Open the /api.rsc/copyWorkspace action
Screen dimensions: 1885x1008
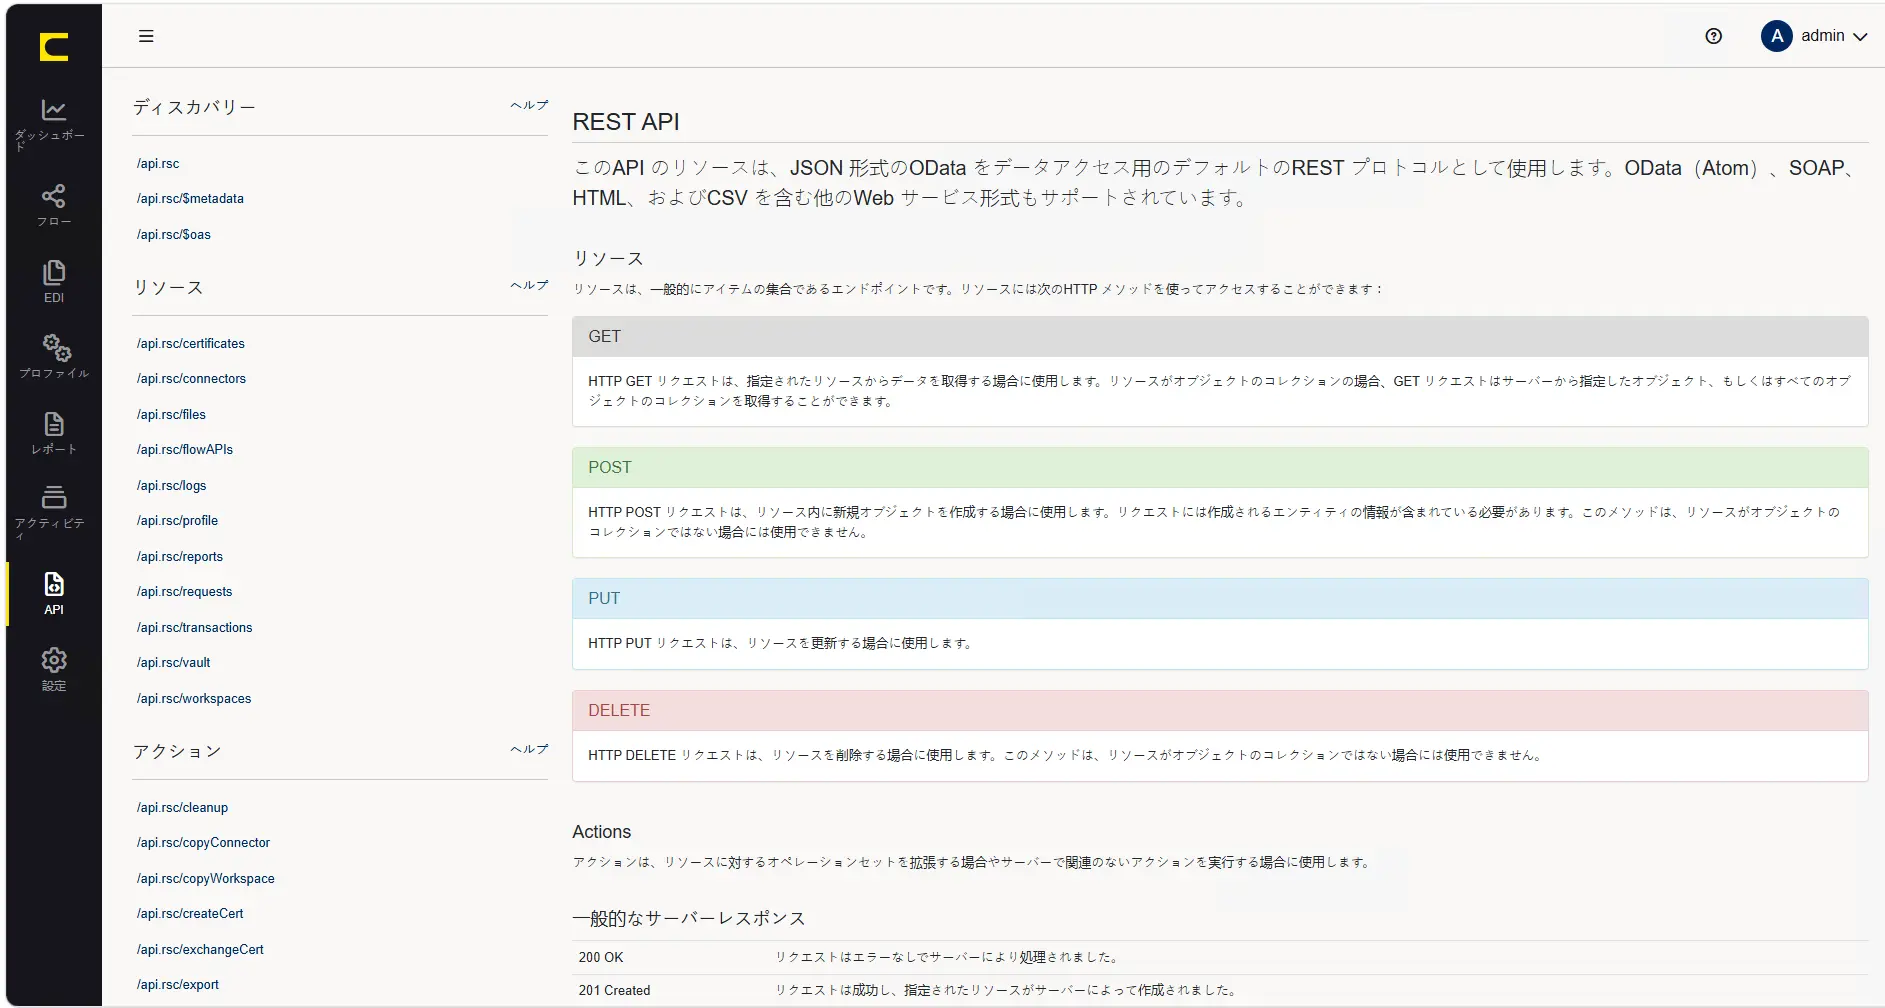click(206, 878)
